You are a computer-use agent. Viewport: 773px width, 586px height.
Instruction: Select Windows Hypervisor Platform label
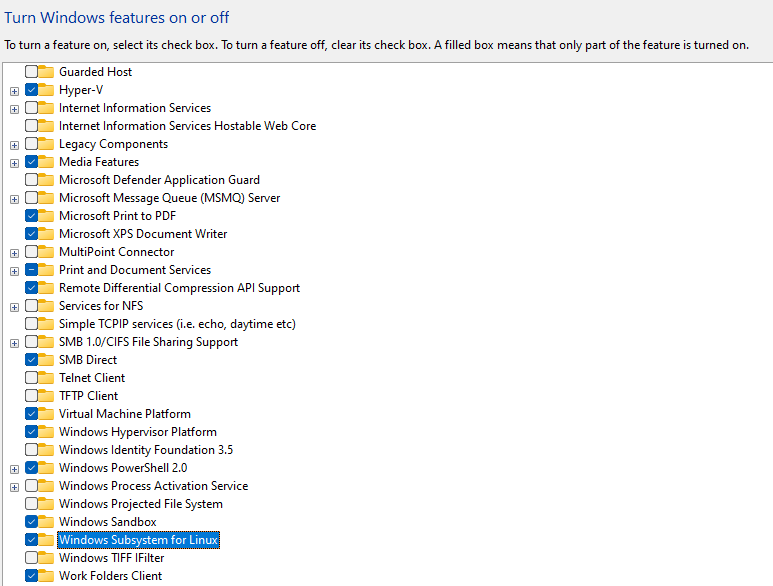pos(138,432)
